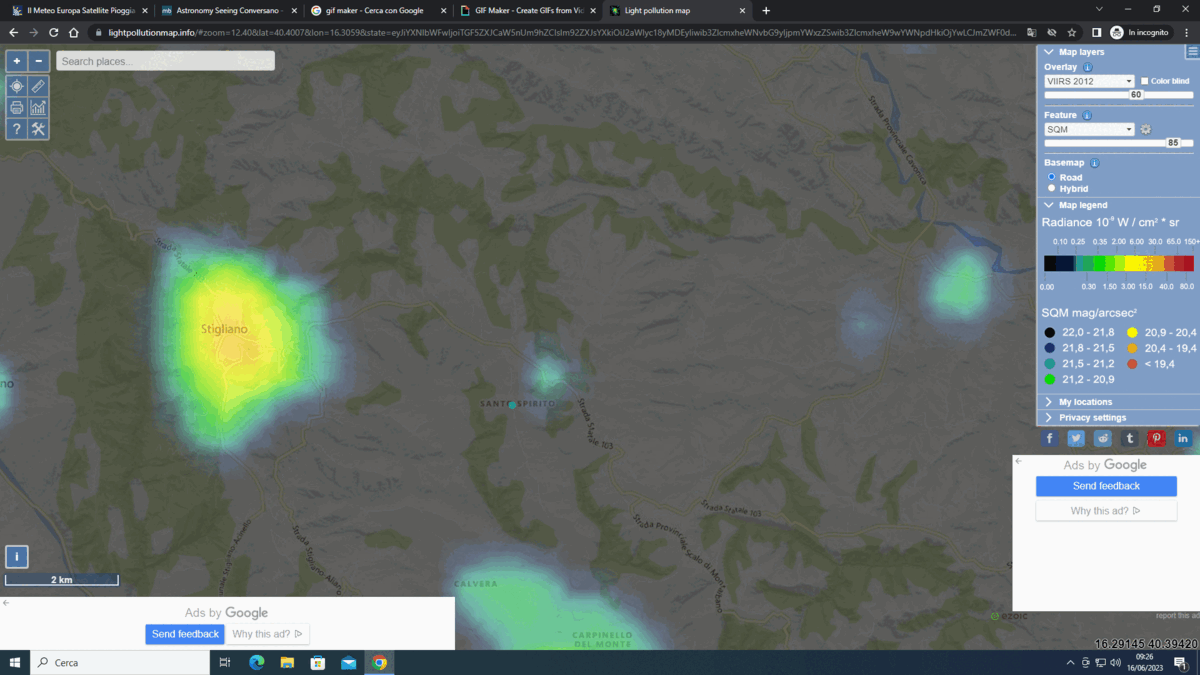The width and height of the screenshot is (1200, 675).
Task: Select the Road basemap option
Action: (1051, 177)
